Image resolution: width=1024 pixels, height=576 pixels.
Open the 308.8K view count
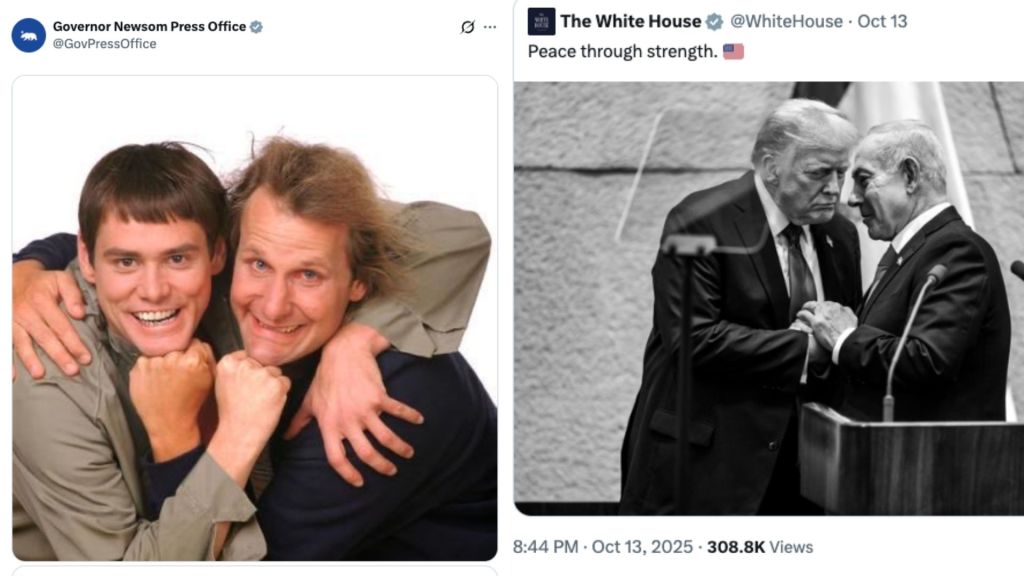735,547
